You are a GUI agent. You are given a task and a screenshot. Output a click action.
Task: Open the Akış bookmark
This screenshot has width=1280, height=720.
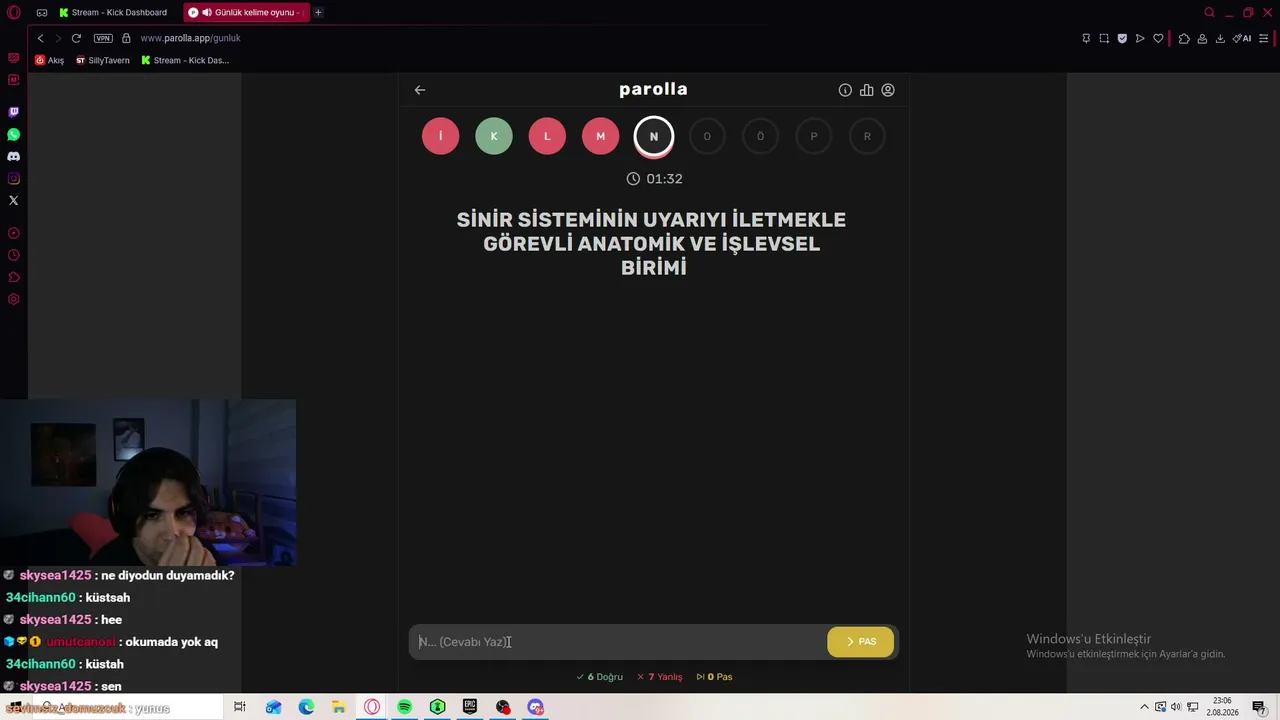(x=50, y=60)
